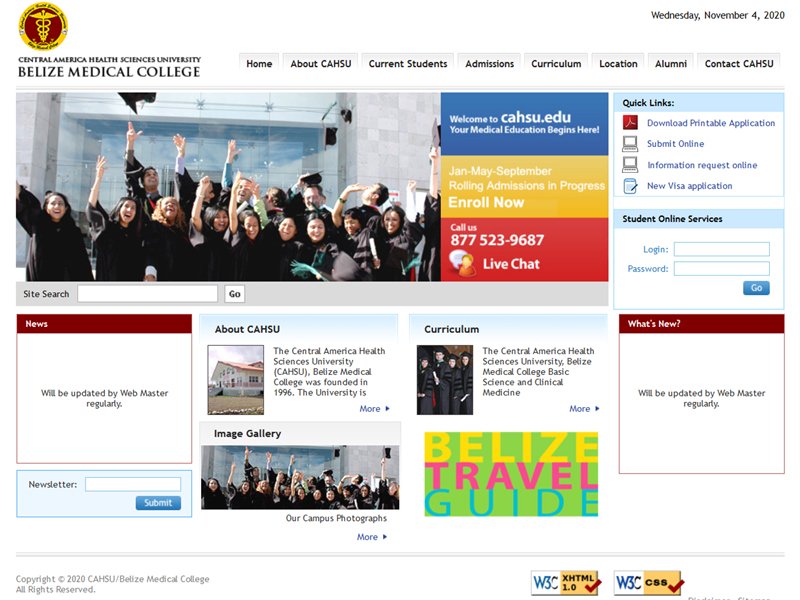Viewport: 800px width, 600px height.
Task: Click the W3C XHTML 1.0 validation badge
Action: pyautogui.click(x=565, y=582)
